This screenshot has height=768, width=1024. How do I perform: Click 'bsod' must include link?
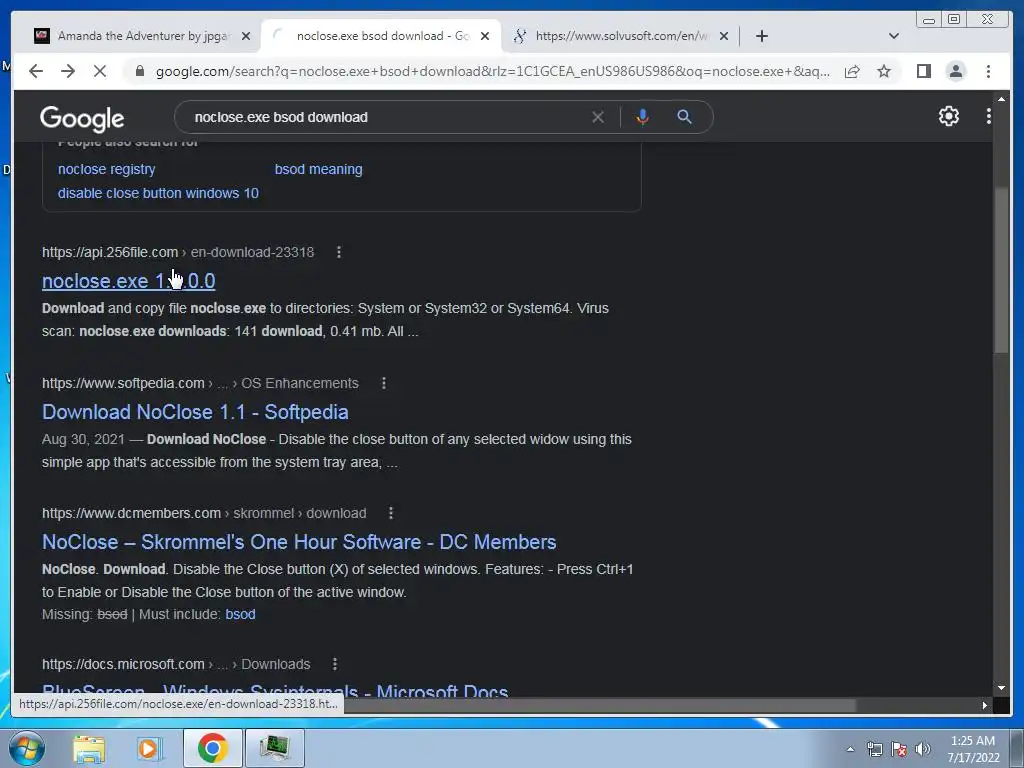[240, 615]
